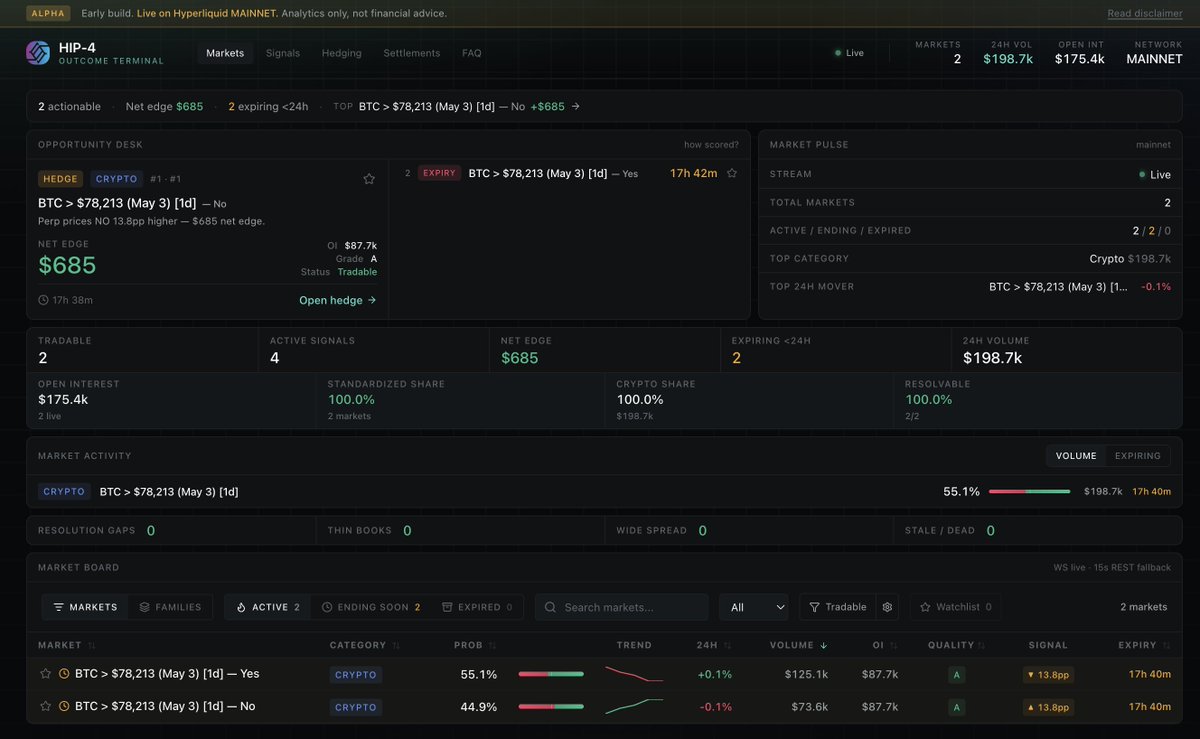Click No row 44.9% probability bar
1200x739 pixels.
pos(551,707)
